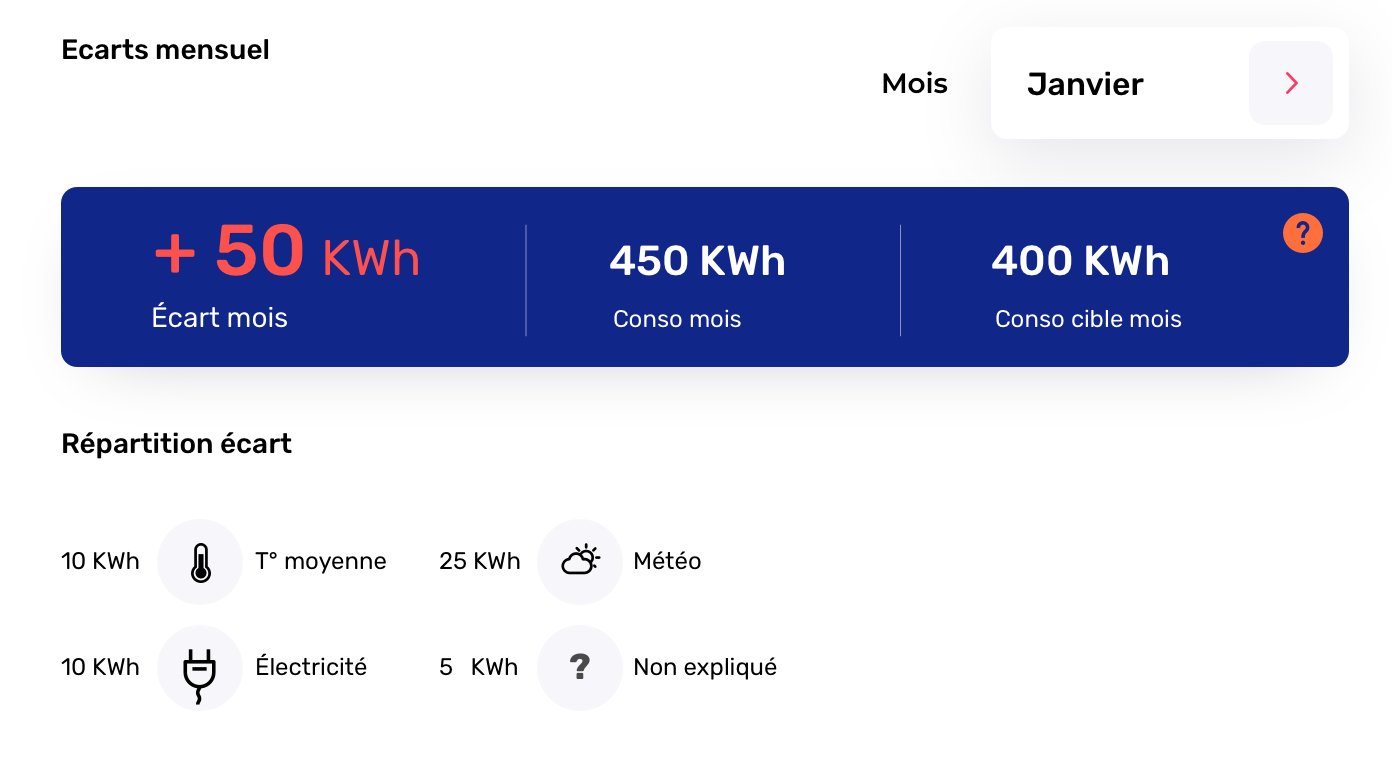
Task: Advance month with the pink chevron arrow
Action: pos(1290,84)
